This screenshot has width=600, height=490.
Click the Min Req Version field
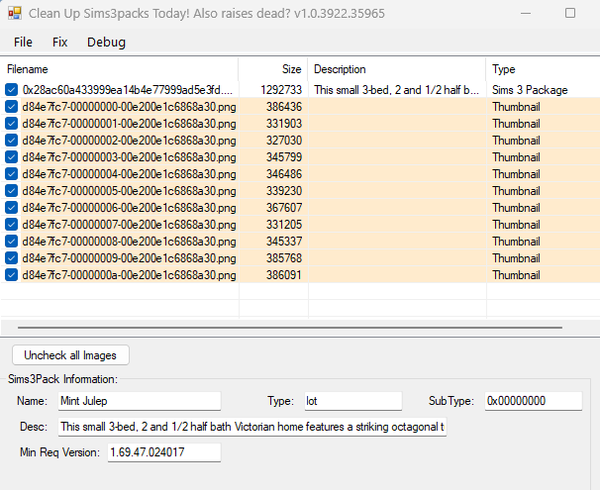point(164,453)
